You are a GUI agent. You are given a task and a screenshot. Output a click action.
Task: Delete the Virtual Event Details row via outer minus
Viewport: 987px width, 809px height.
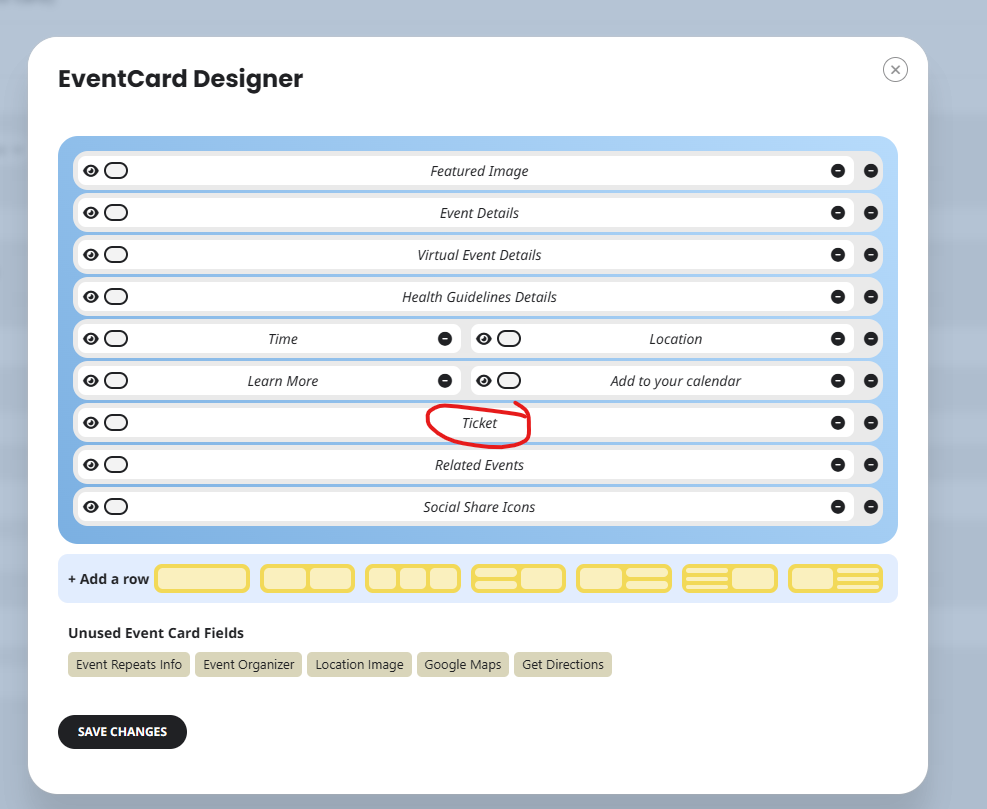tap(871, 254)
